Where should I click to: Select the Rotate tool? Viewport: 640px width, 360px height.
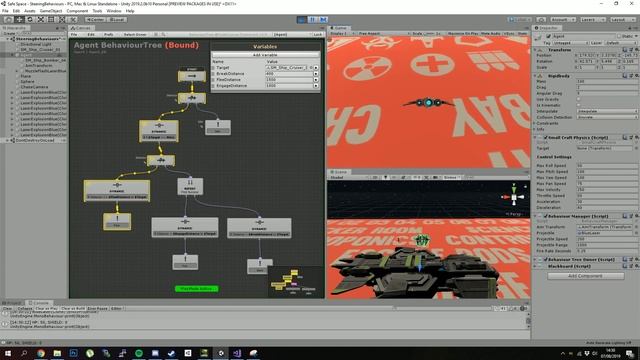[30, 20]
